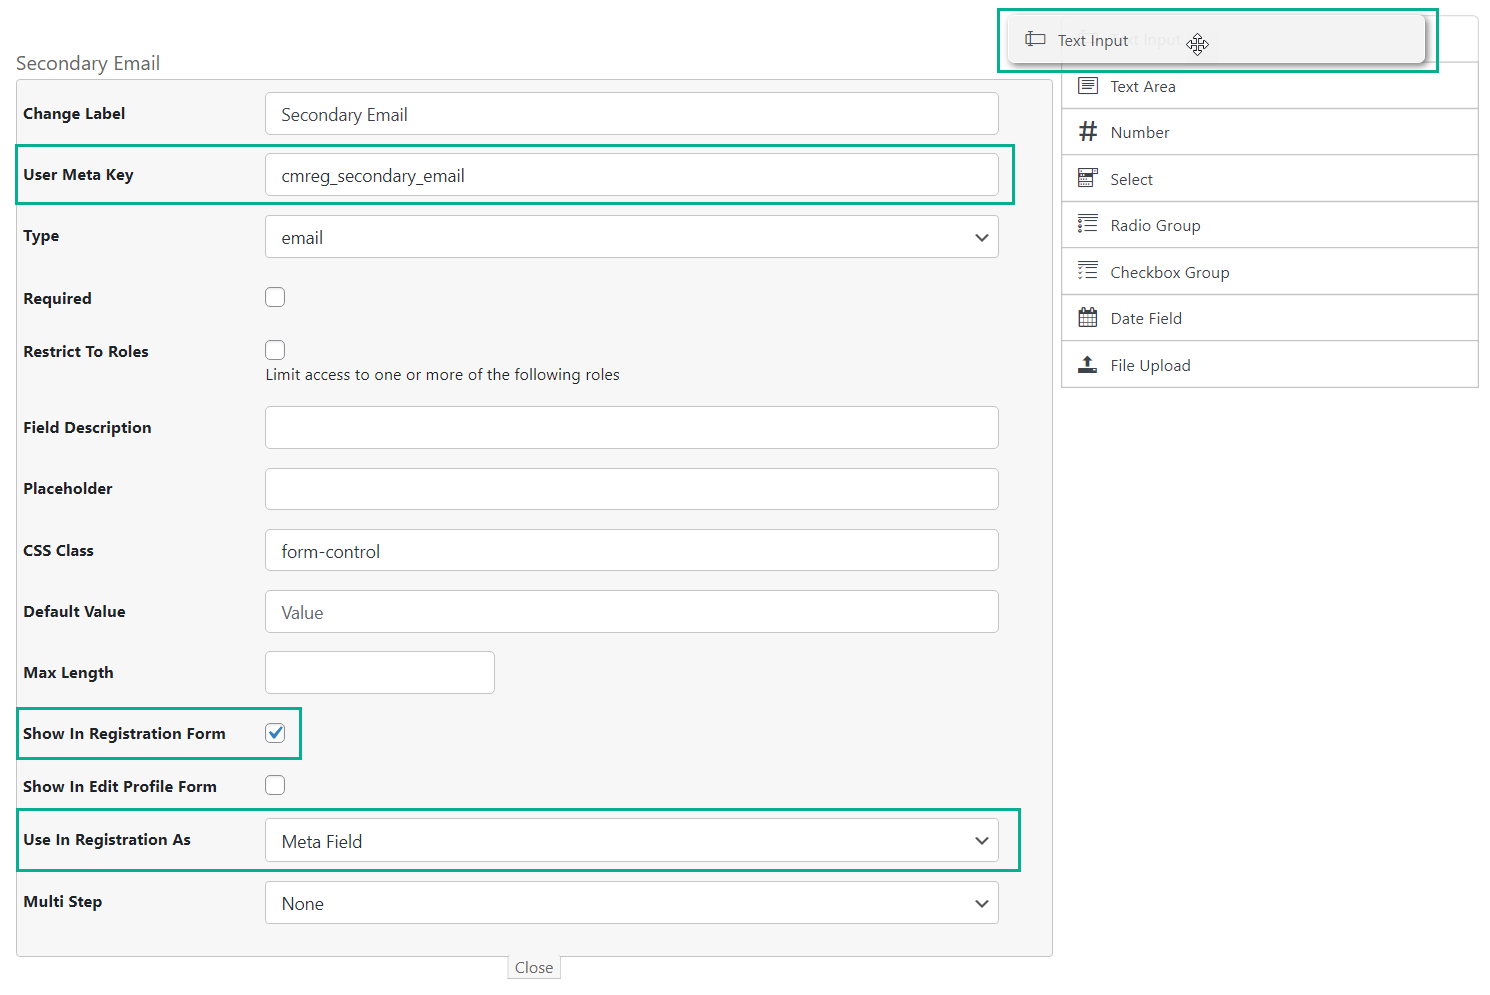Click the Number hash icon
This screenshot has height=995, width=1490.
1088,132
